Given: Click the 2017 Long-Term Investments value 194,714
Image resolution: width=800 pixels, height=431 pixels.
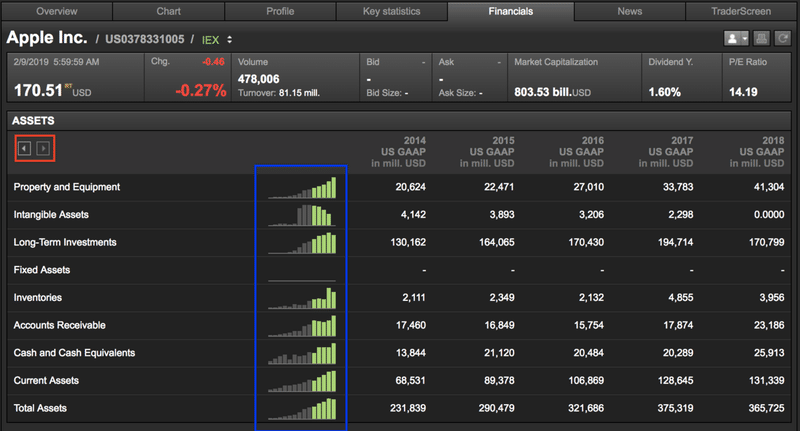Looking at the screenshot, I should [x=676, y=242].
